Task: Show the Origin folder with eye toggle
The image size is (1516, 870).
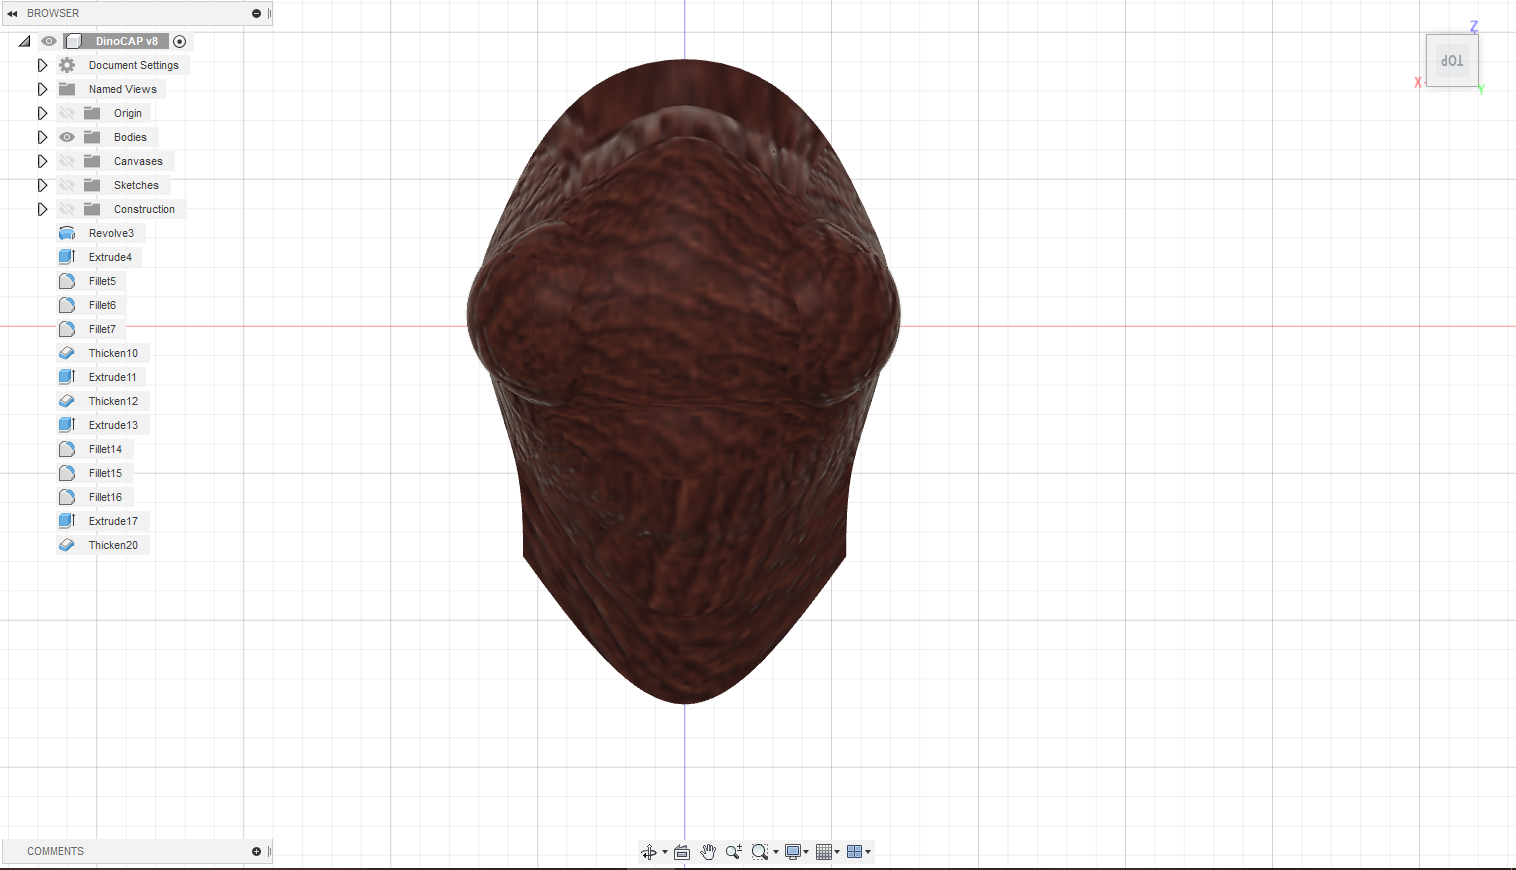Action: pyautogui.click(x=67, y=113)
